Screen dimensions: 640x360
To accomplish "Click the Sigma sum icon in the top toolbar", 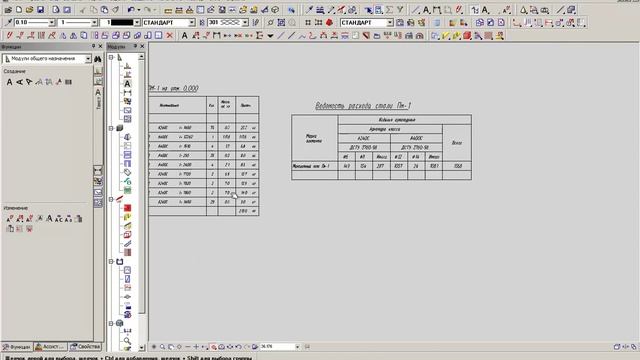I will pyautogui.click(x=389, y=10).
